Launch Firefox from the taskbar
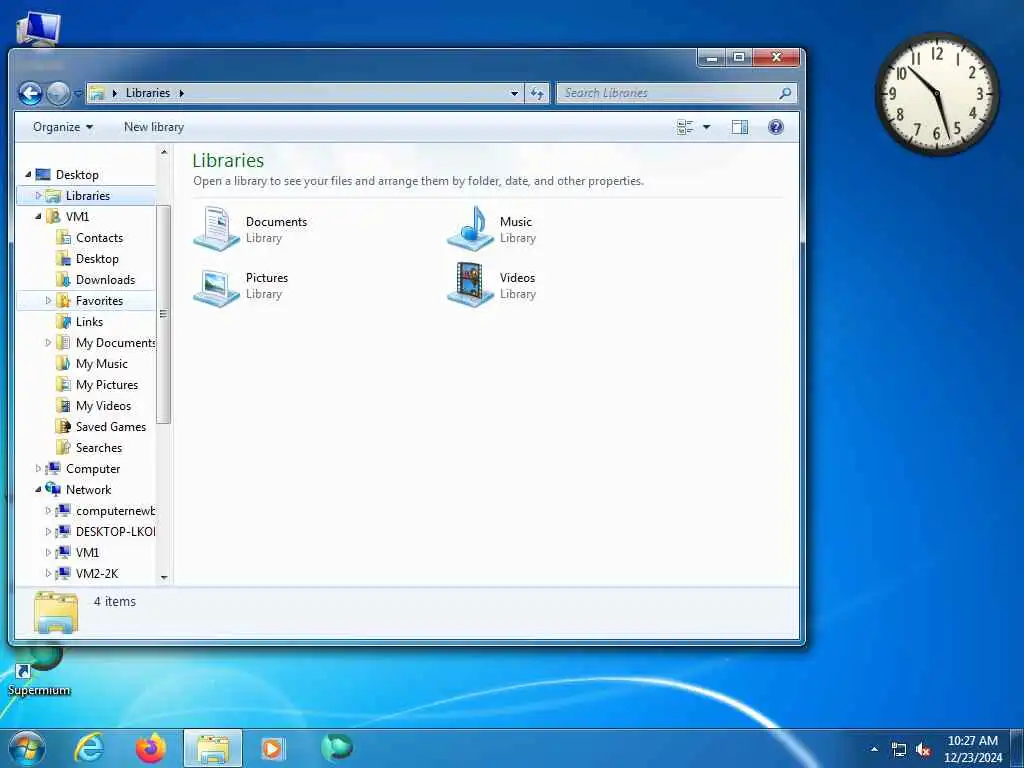 [x=151, y=748]
